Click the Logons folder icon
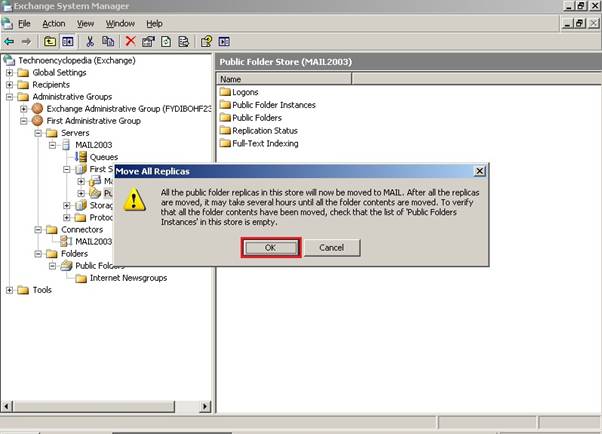 pos(225,92)
